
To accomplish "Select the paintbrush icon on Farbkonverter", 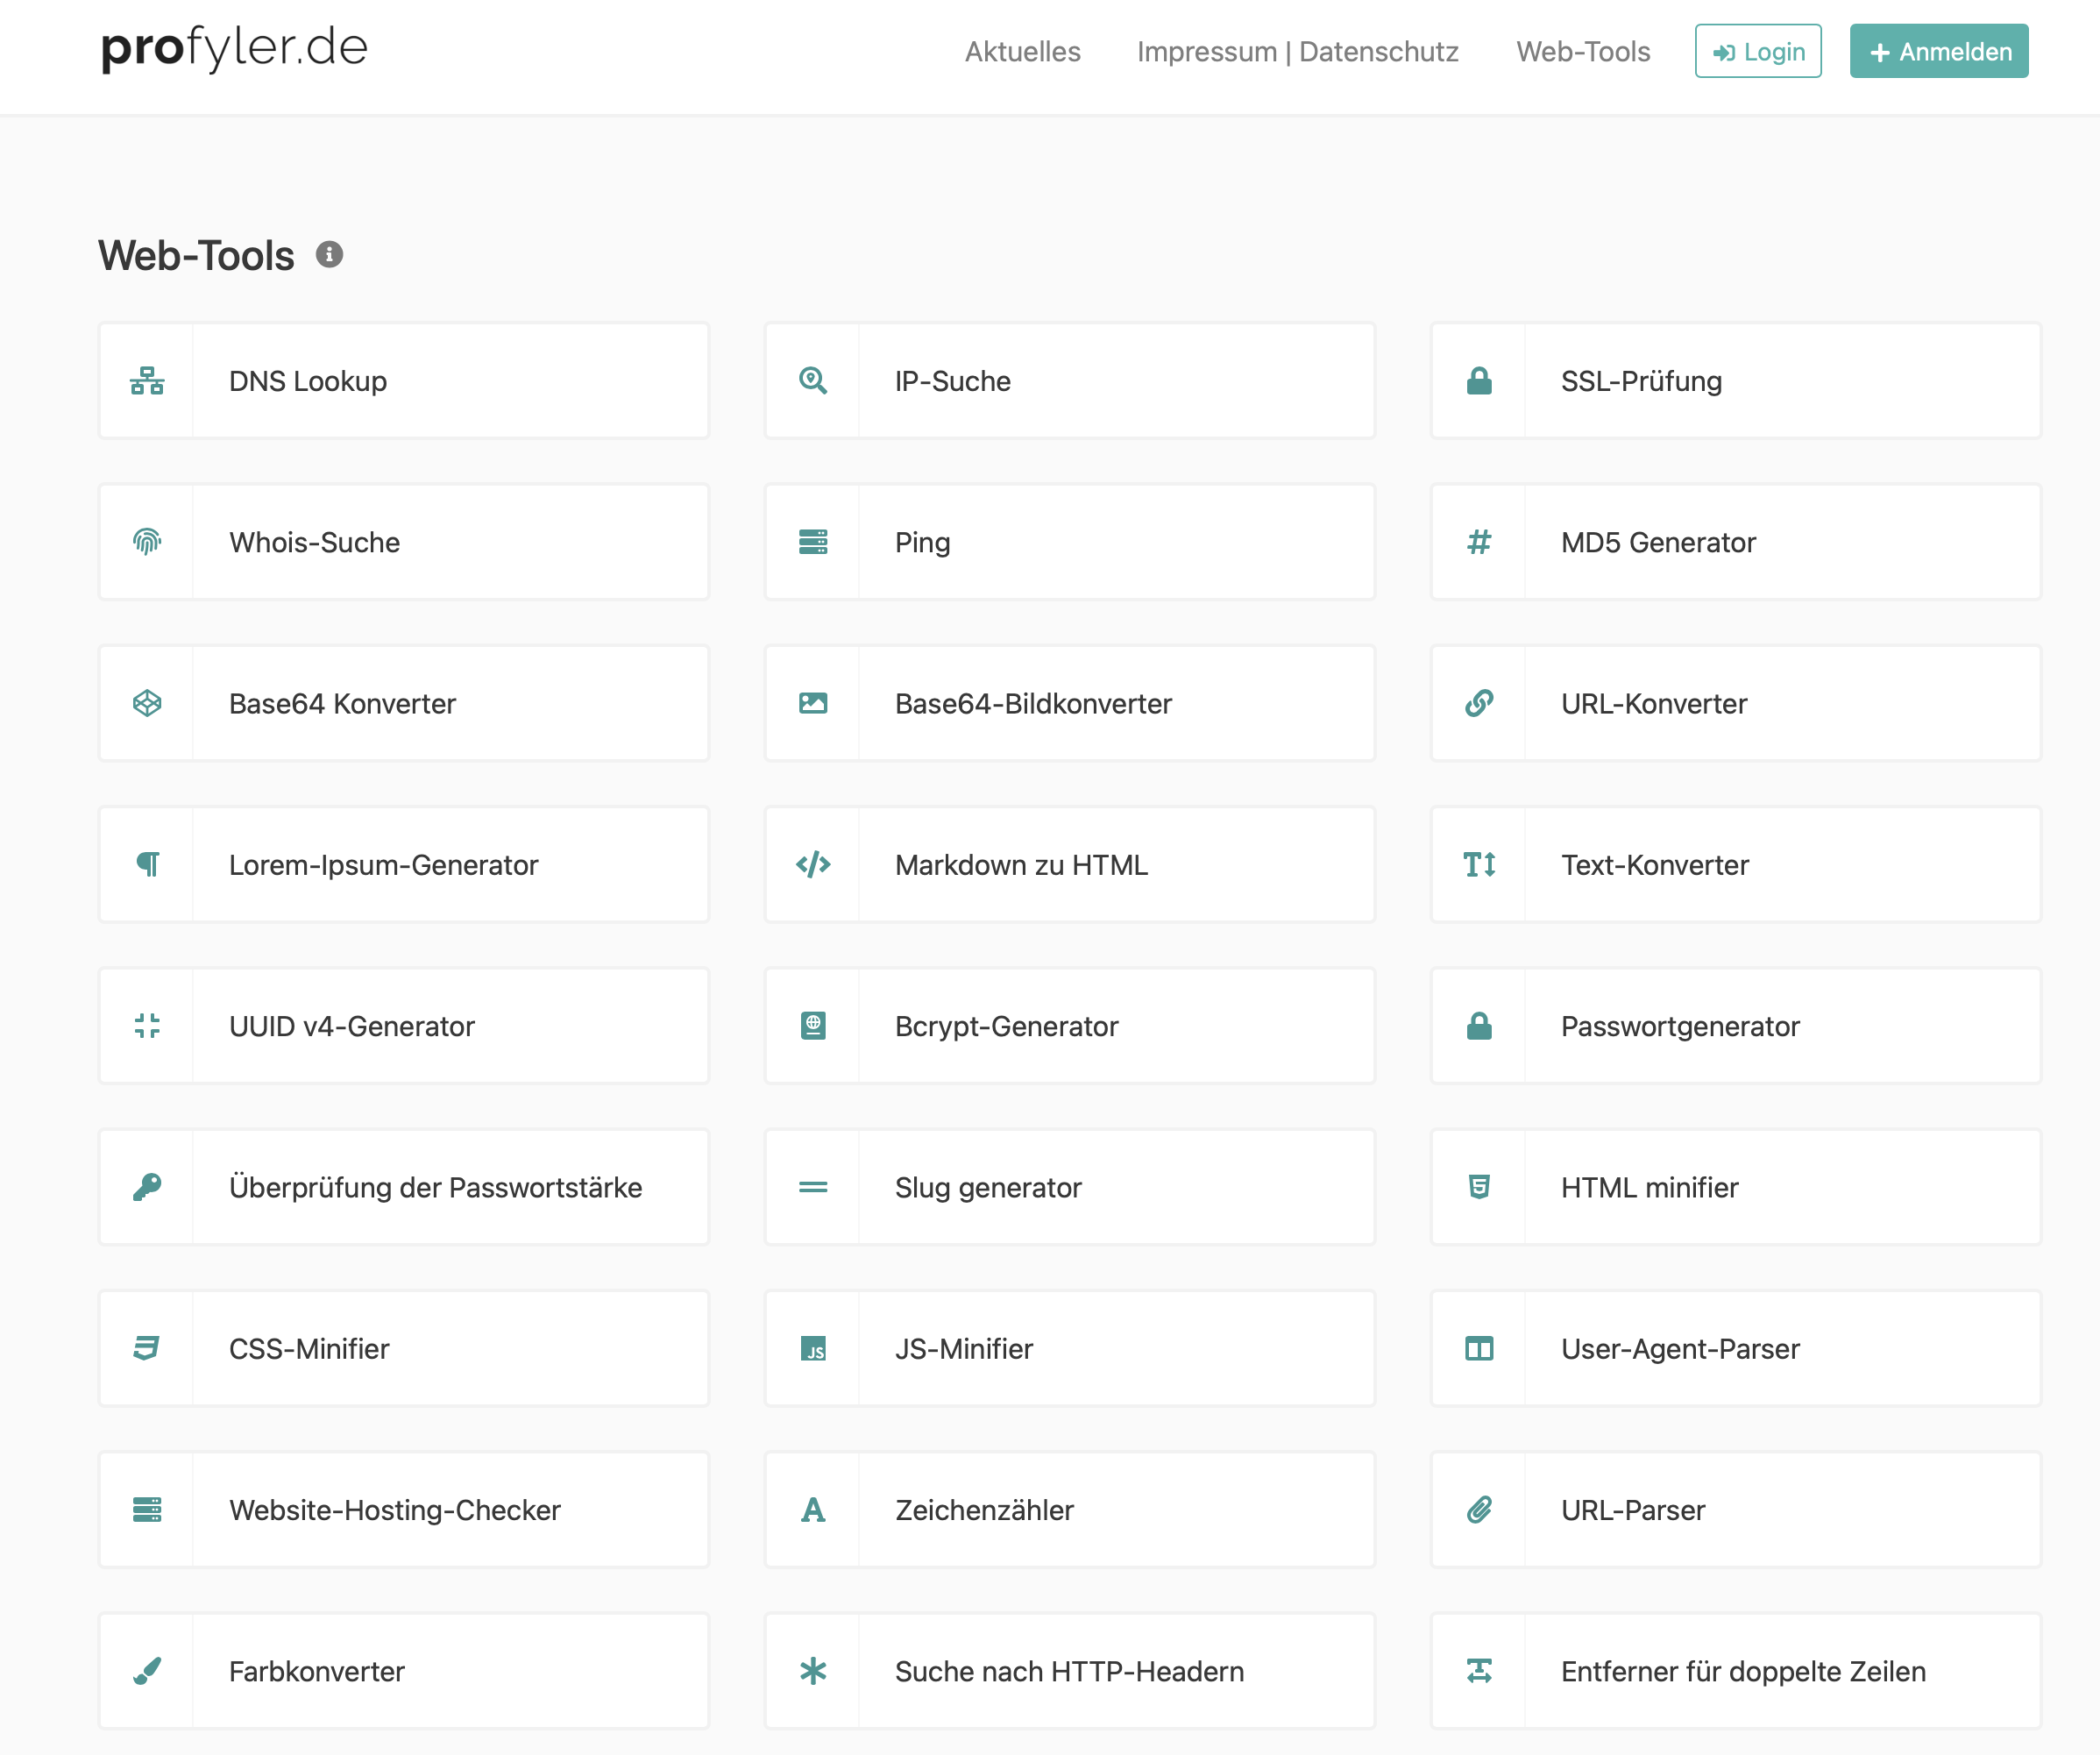I will click(x=147, y=1671).
